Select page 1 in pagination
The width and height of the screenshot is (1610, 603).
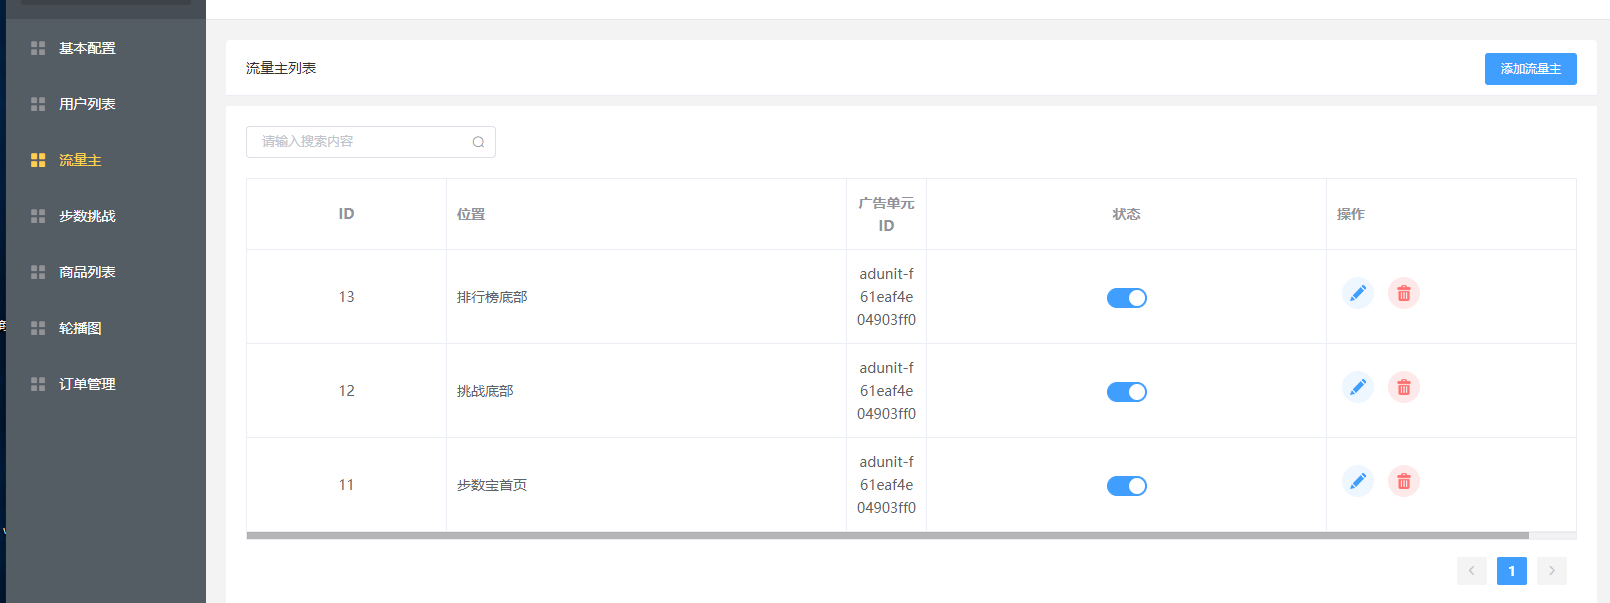tap(1512, 571)
